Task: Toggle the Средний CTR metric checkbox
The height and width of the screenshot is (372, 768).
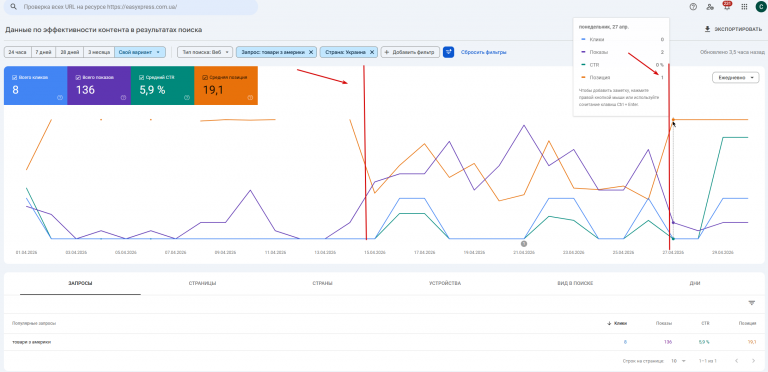Action: 142,77
